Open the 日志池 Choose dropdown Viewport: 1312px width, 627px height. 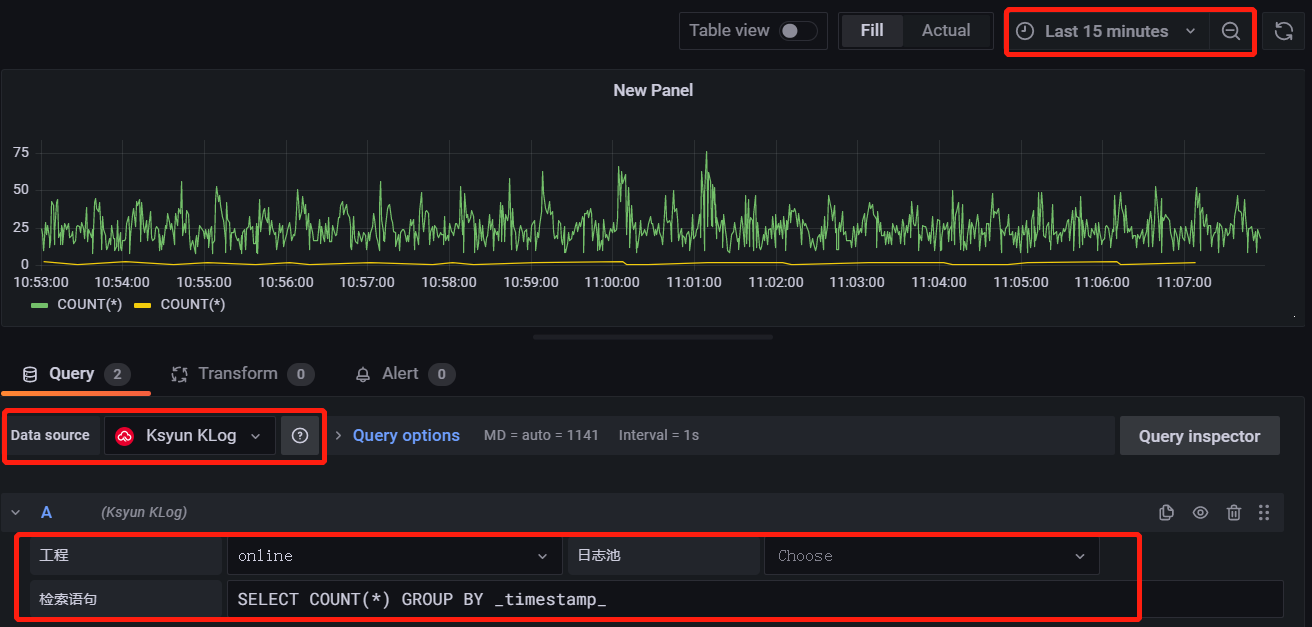pos(931,556)
